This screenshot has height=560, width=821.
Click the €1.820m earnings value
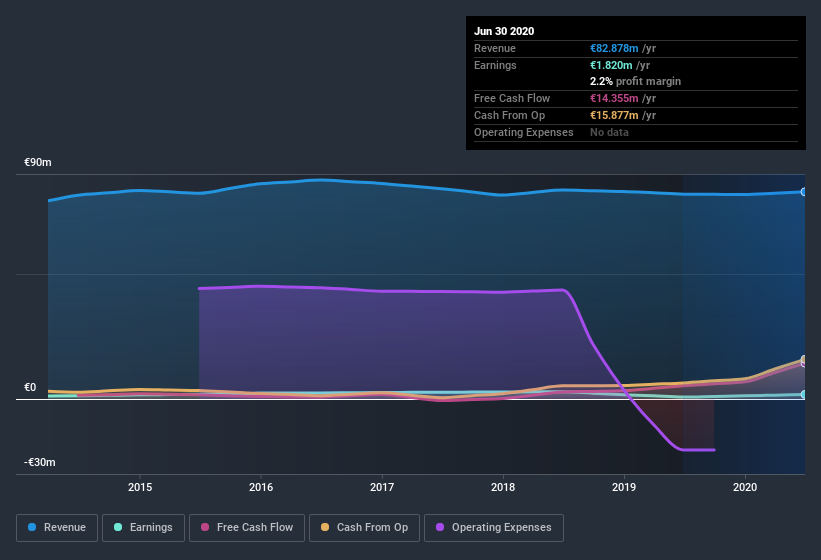coord(611,65)
